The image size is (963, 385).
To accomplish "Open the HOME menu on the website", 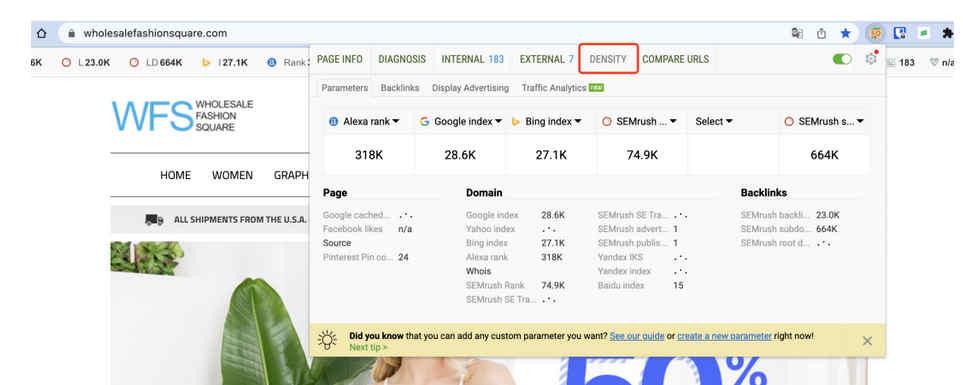I will 176,175.
